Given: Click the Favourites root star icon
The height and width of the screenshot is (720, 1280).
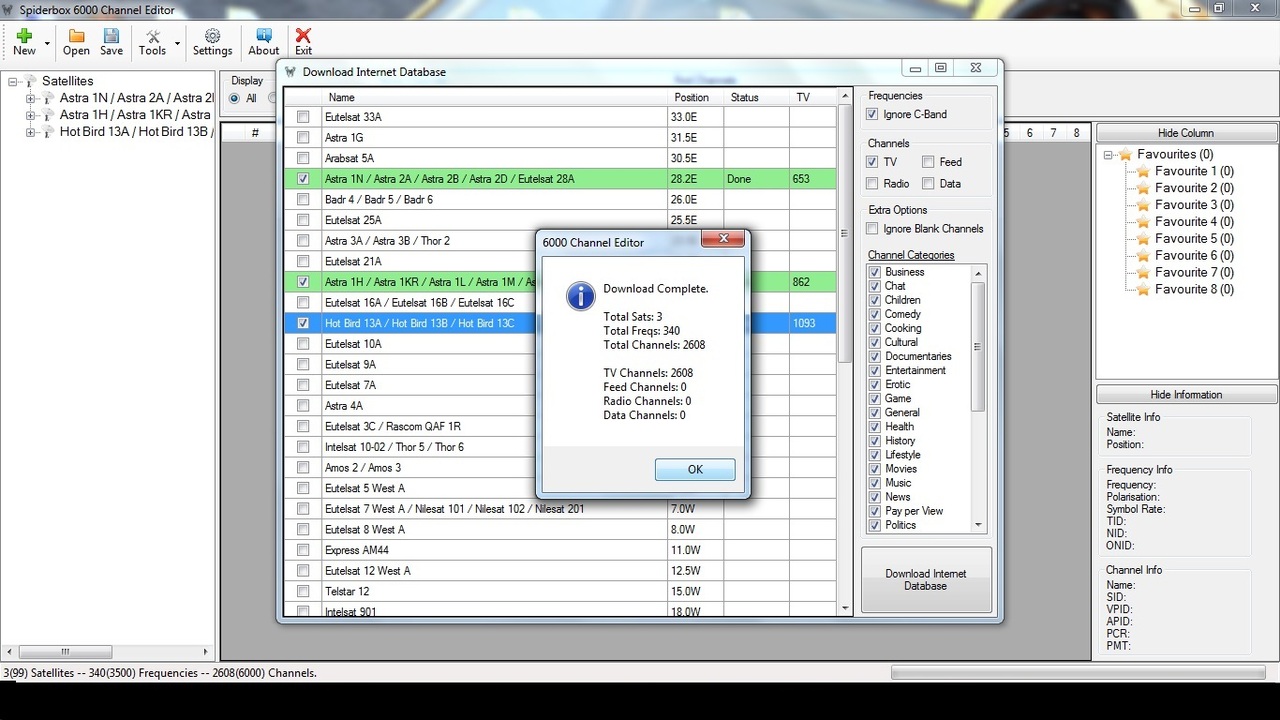Looking at the screenshot, I should (1126, 154).
